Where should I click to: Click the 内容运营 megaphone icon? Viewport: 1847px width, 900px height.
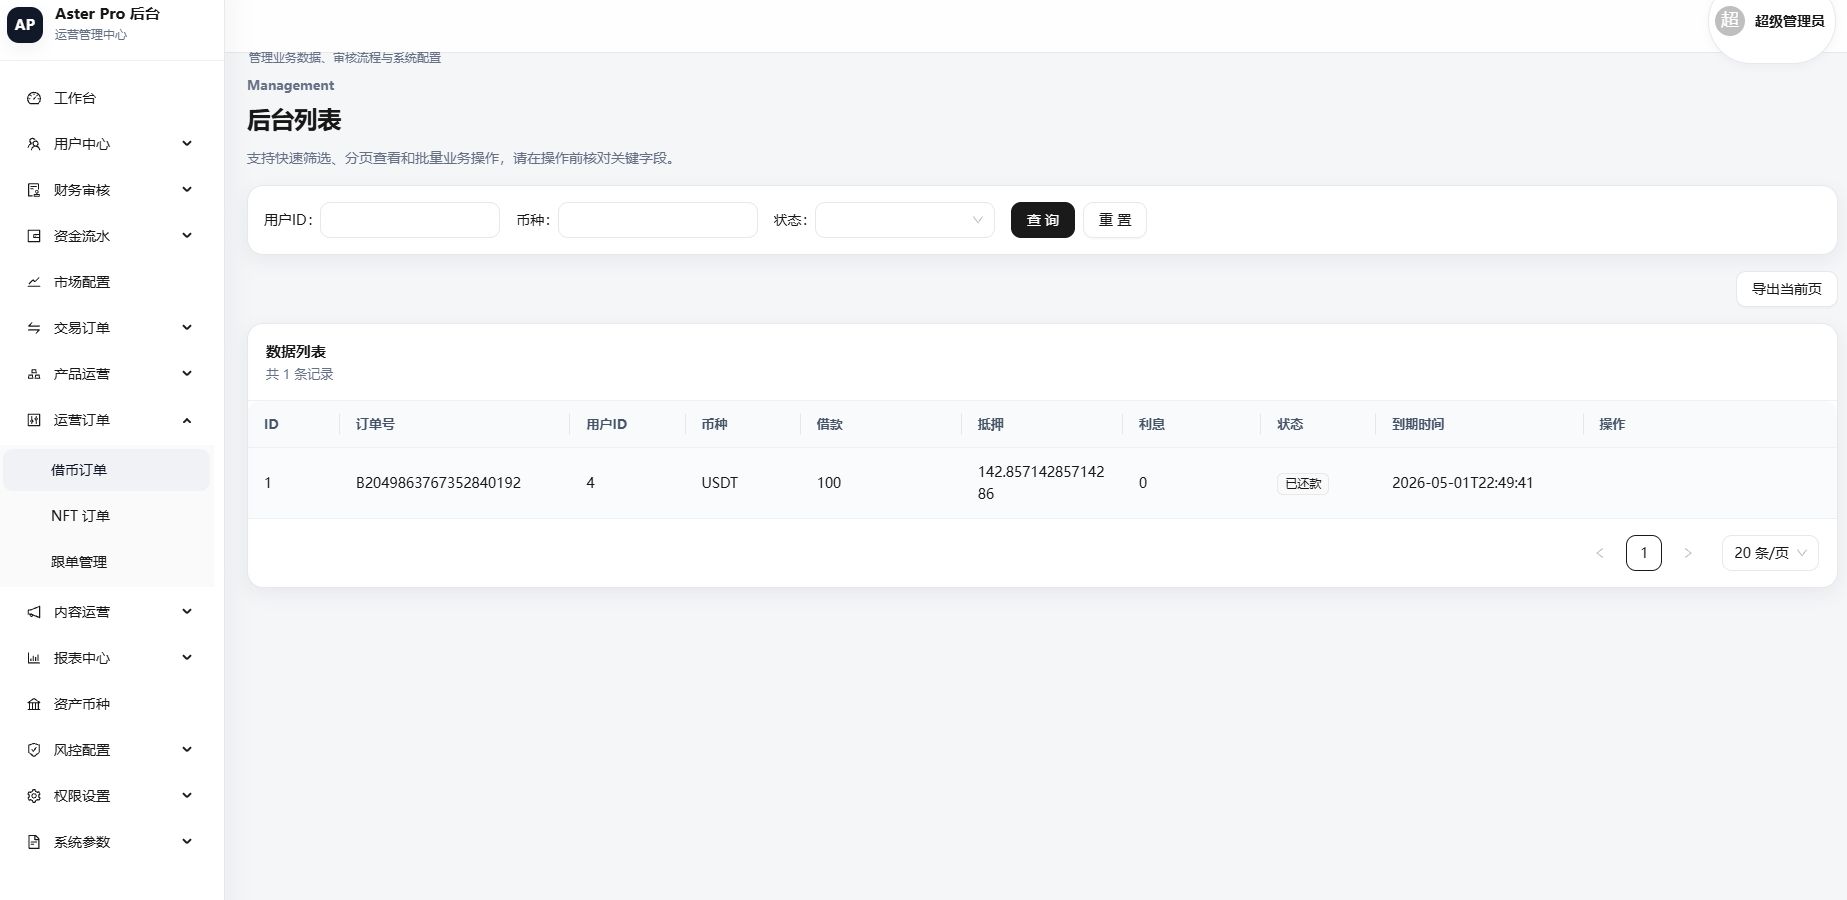click(34, 612)
